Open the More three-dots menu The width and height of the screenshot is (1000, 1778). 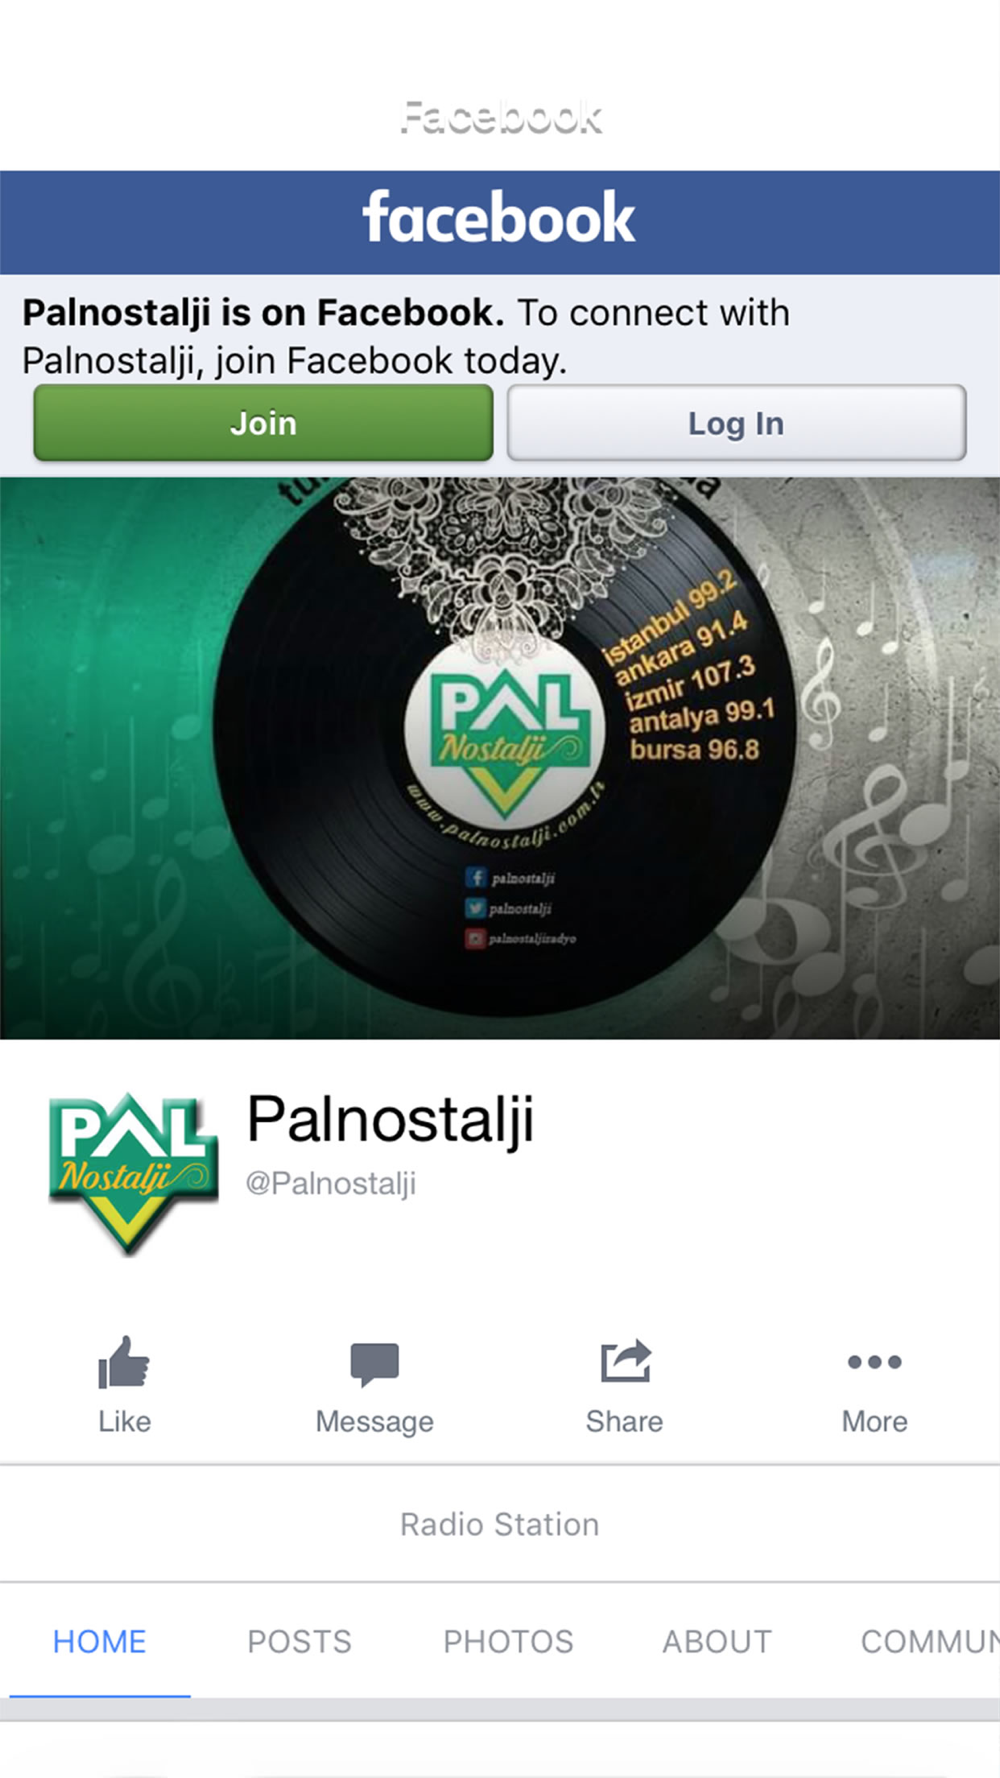tap(875, 1362)
